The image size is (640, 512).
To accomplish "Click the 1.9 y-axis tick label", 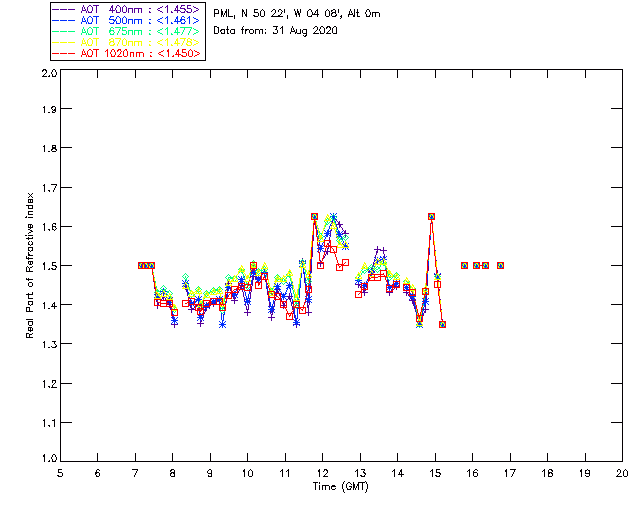I will (x=49, y=109).
